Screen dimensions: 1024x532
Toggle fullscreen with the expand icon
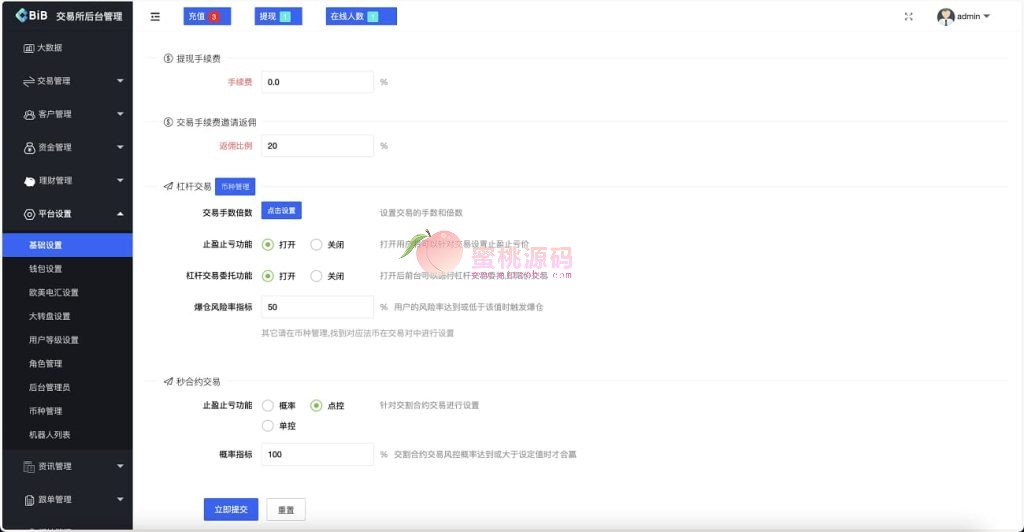908,16
